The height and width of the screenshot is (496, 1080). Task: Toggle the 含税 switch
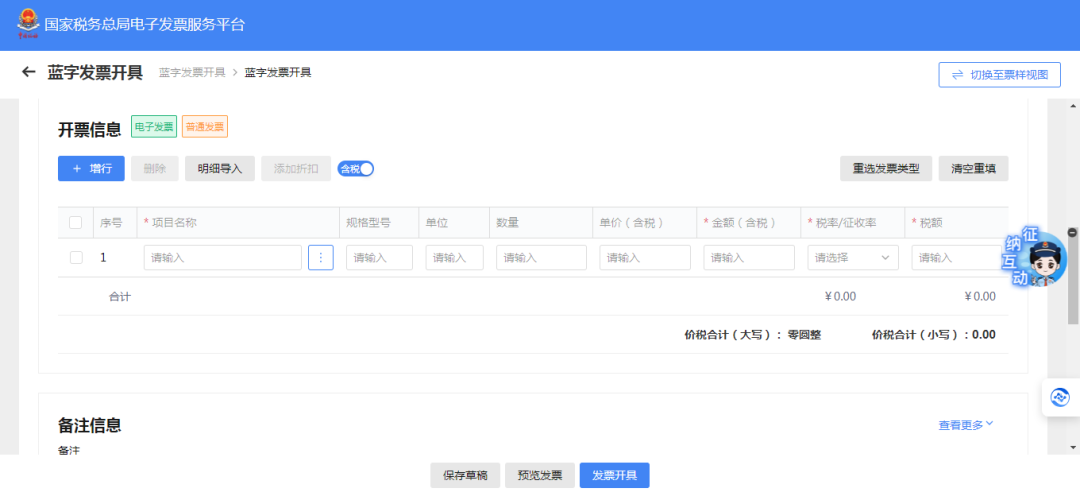tap(356, 169)
